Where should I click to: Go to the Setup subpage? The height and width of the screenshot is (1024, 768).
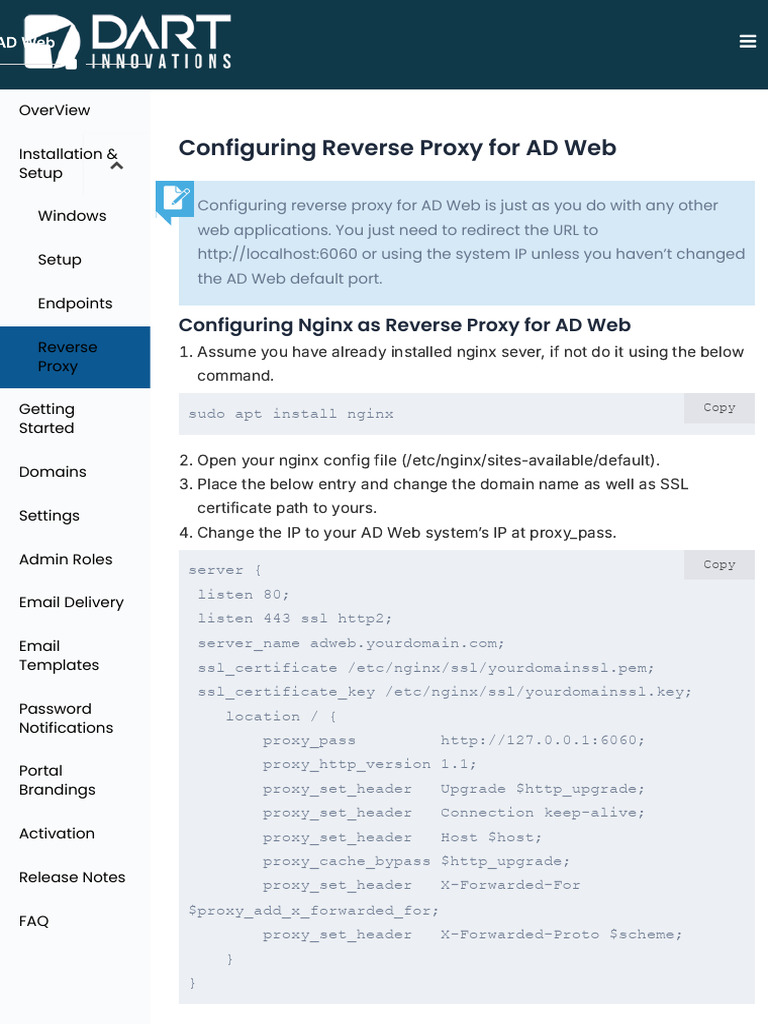coord(59,259)
